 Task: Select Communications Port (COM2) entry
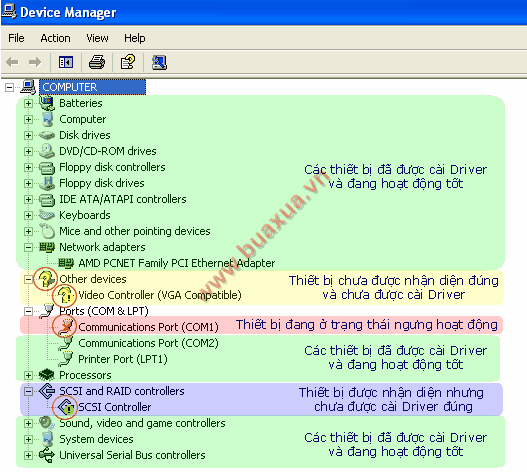pyautogui.click(x=148, y=343)
